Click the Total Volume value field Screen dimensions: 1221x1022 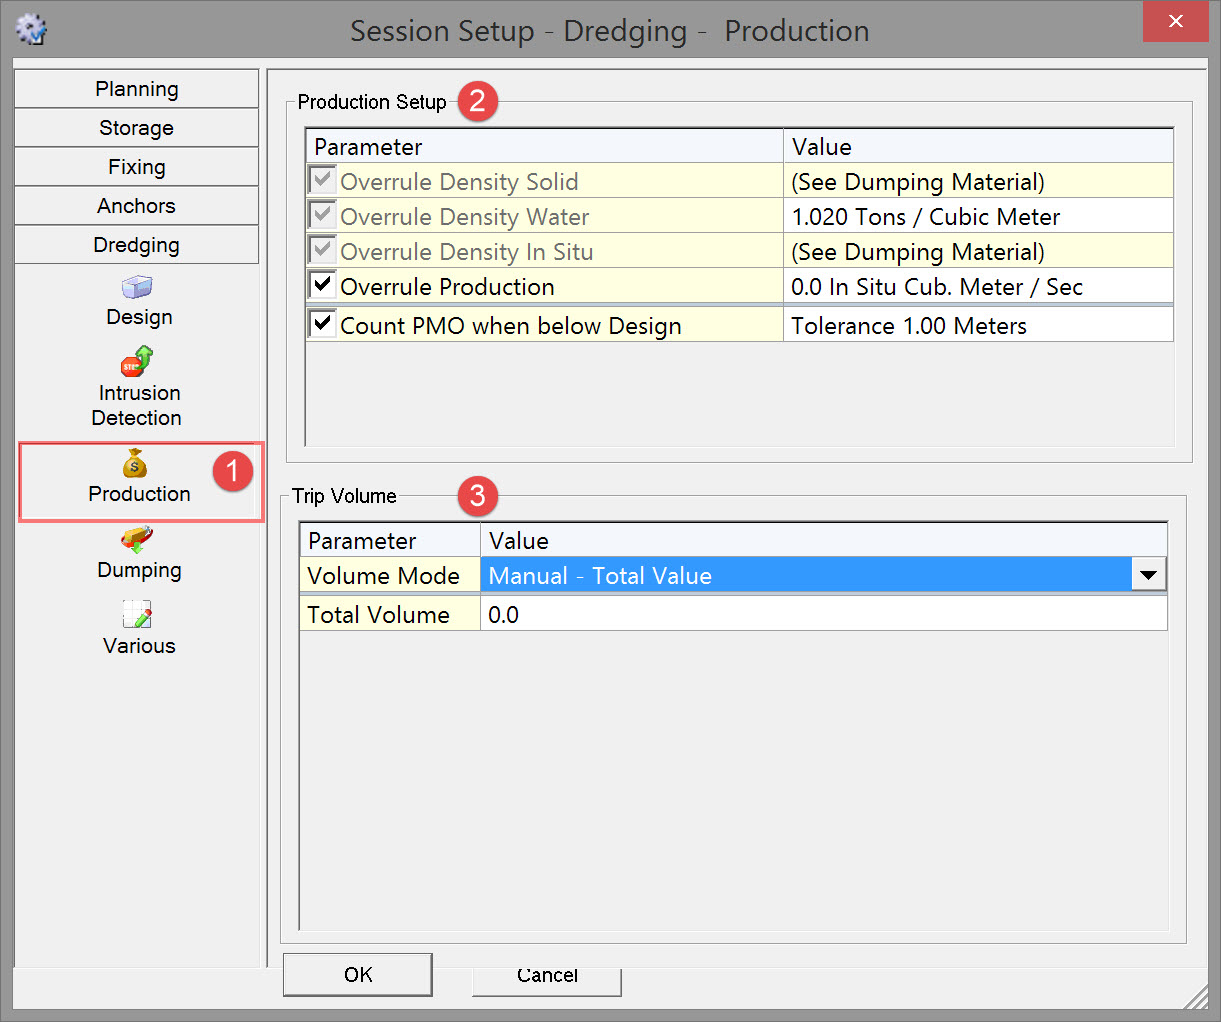click(x=823, y=615)
